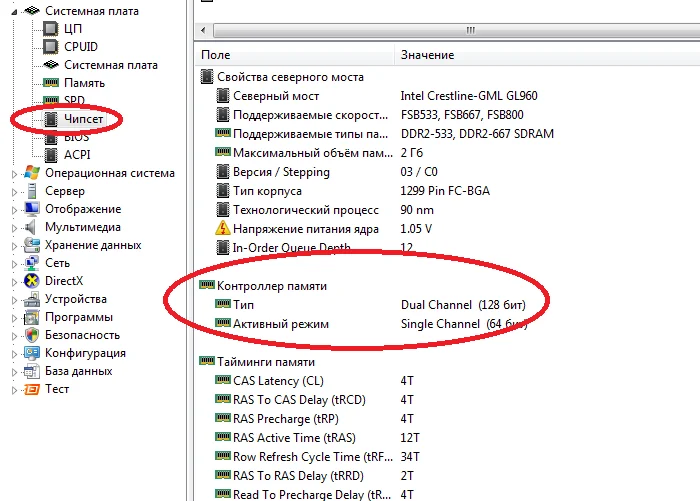Click the Сеть network computers icon
The width and height of the screenshot is (700, 501).
[x=32, y=263]
